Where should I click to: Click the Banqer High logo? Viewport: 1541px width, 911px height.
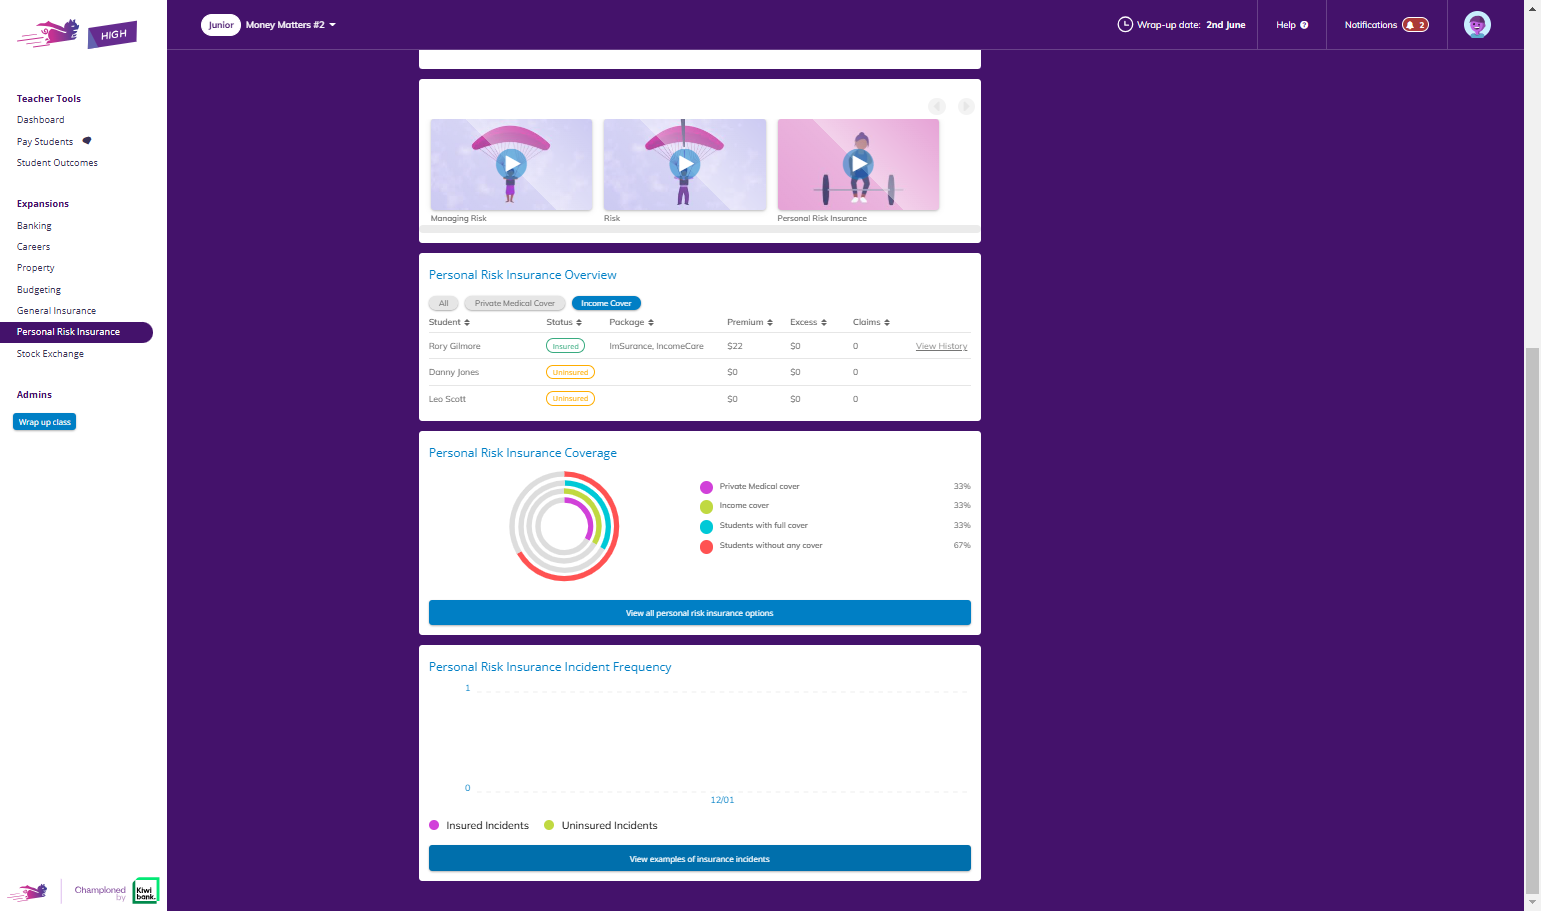pos(77,34)
